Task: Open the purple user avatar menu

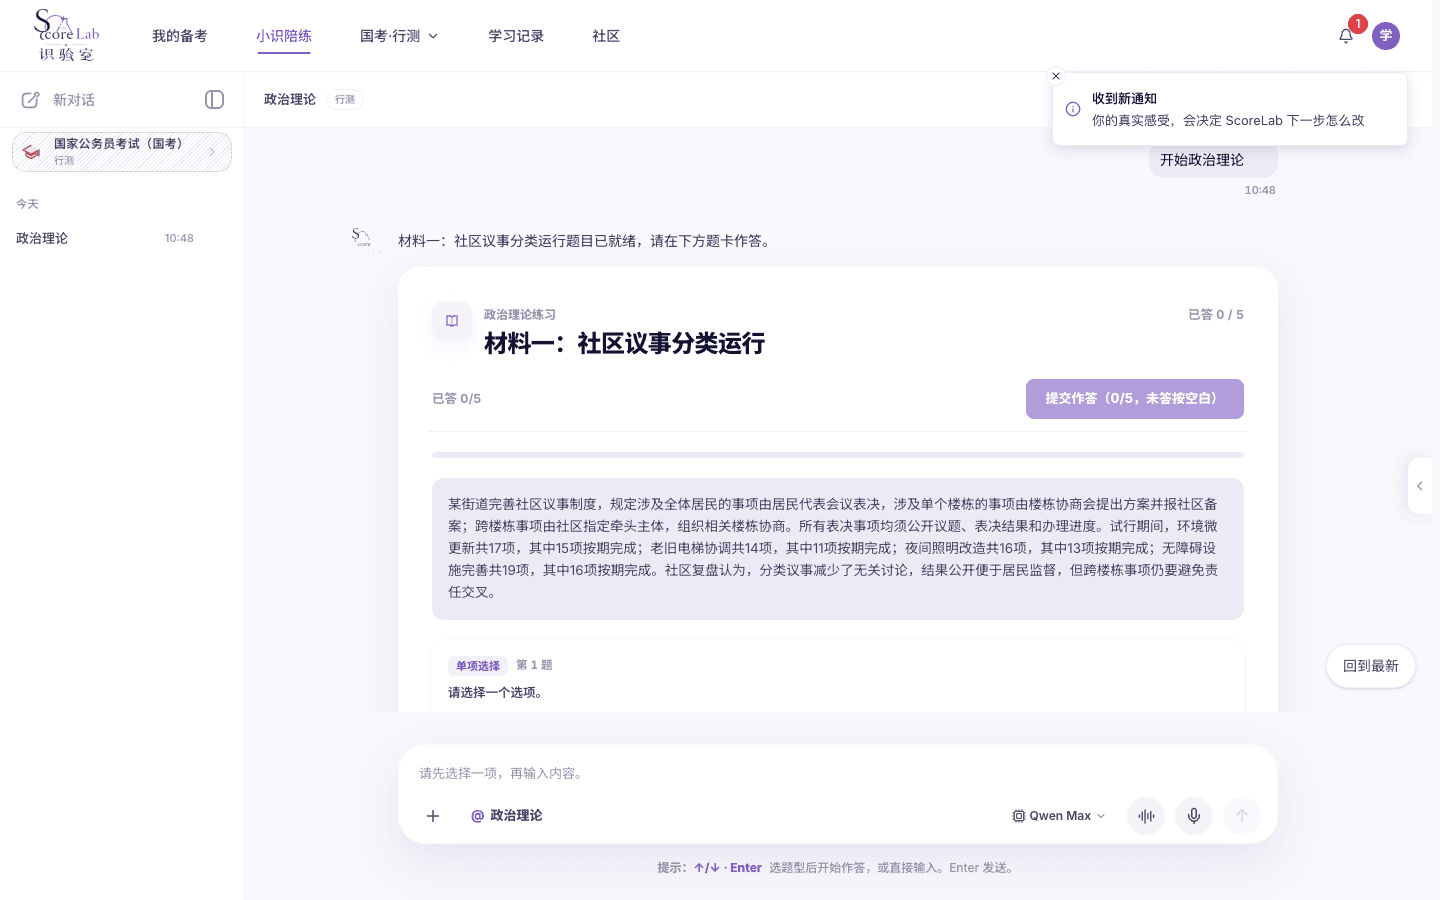Action: pos(1386,36)
